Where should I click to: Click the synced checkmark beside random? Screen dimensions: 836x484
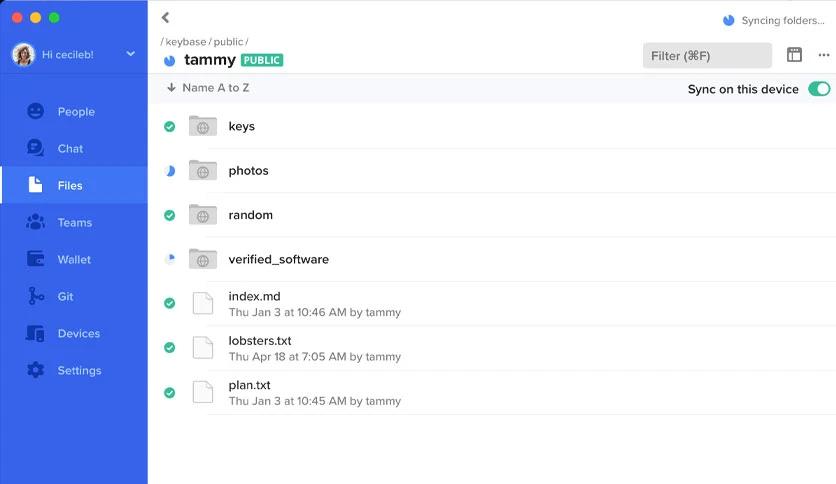(170, 215)
